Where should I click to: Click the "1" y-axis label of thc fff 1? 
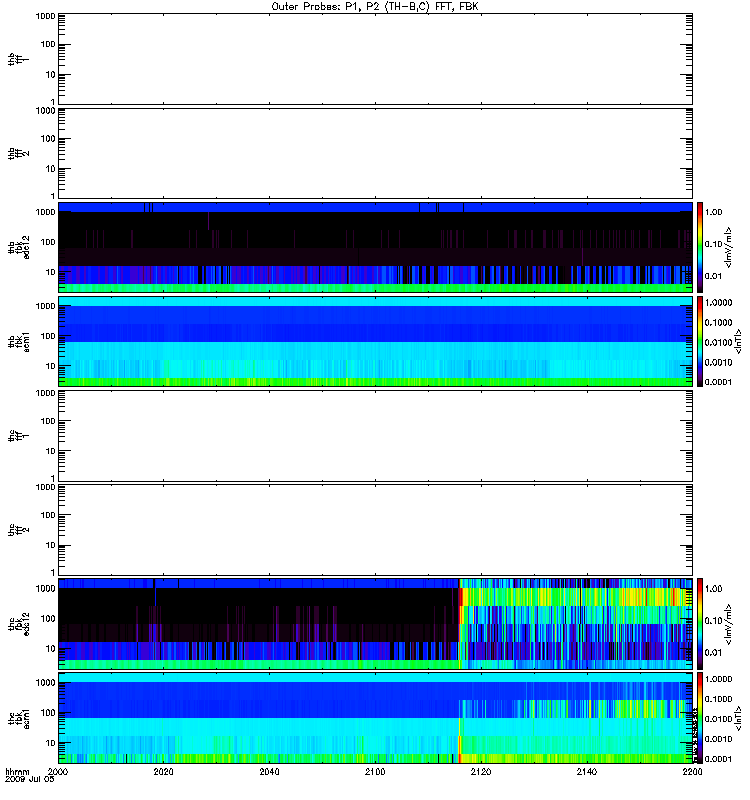(x=53, y=478)
